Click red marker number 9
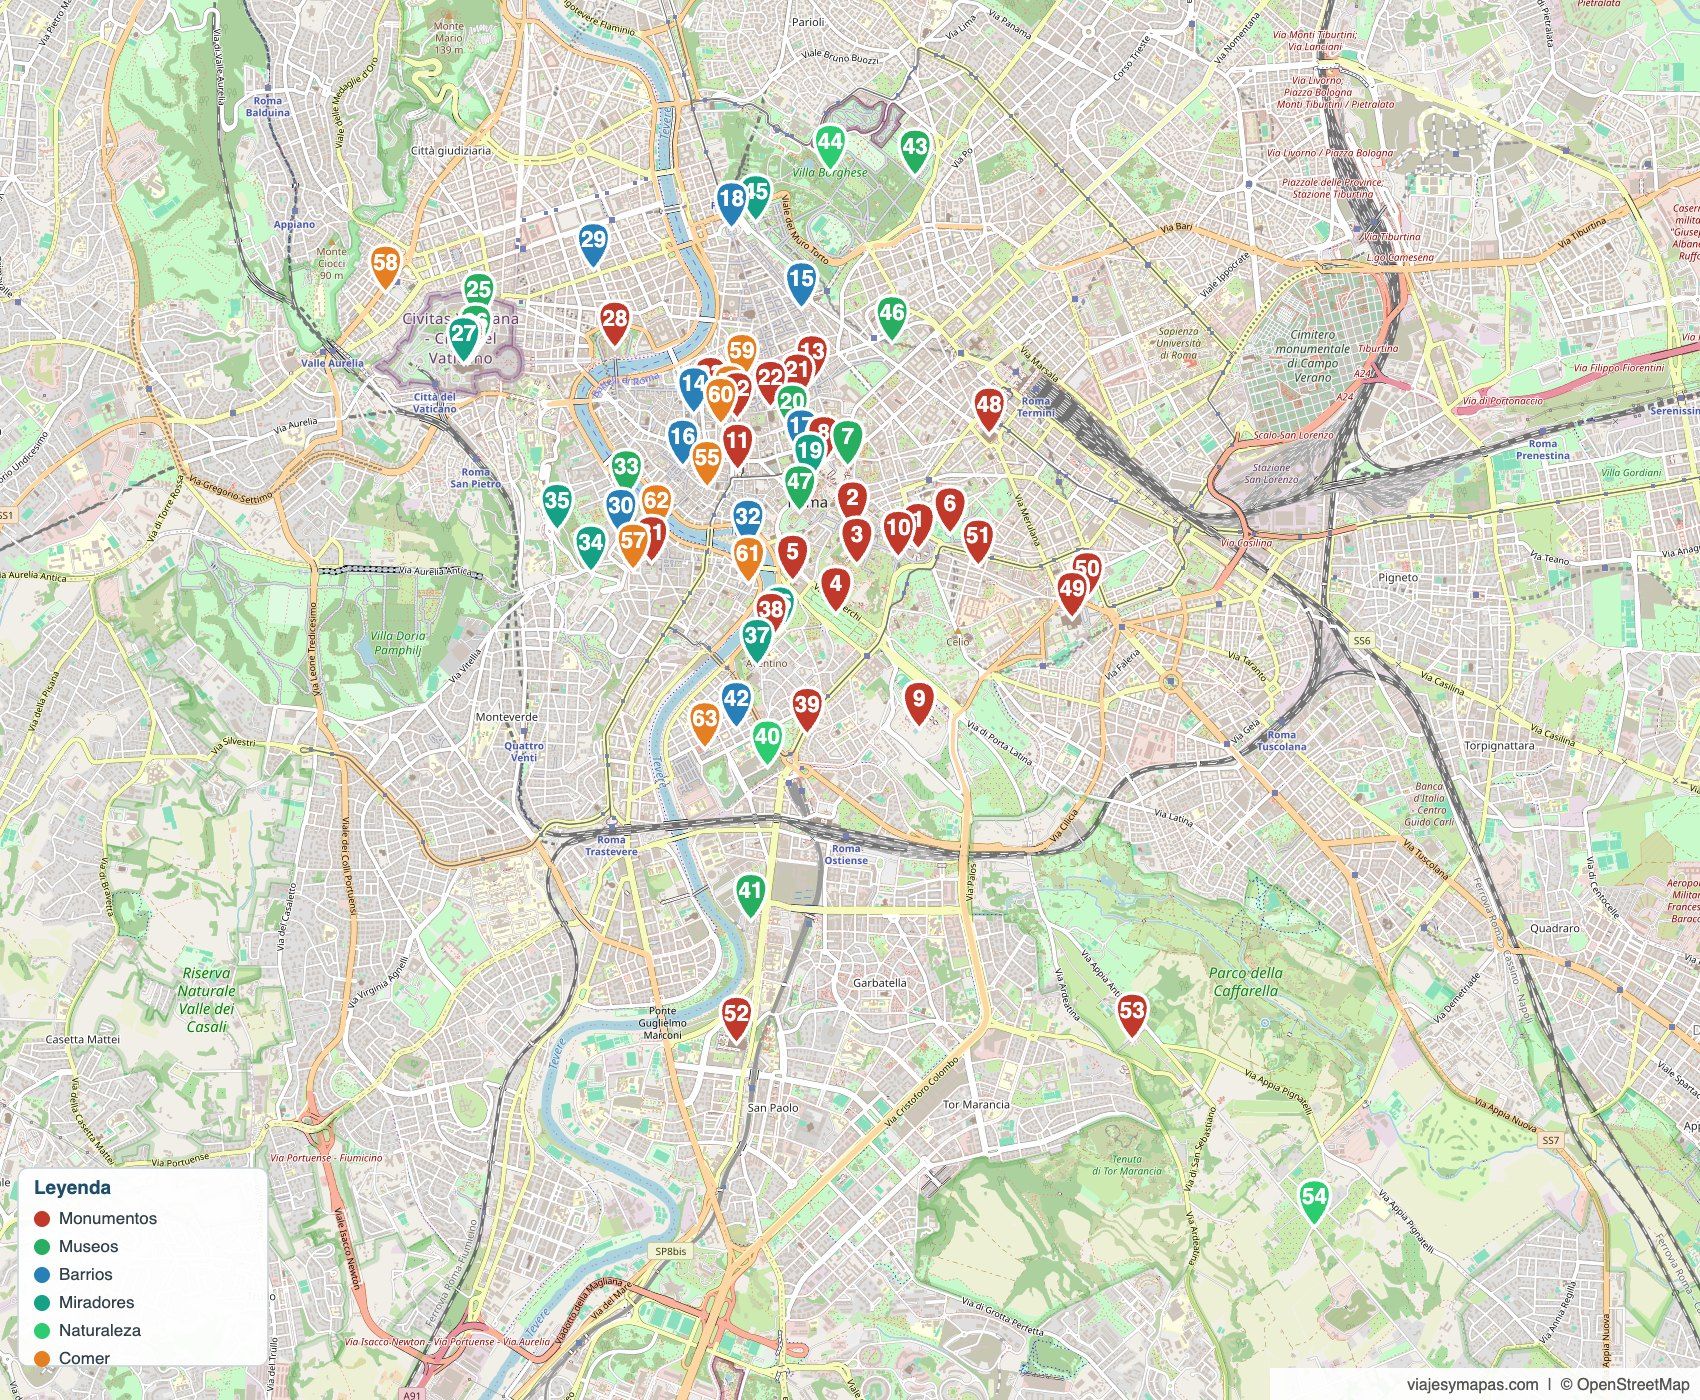1700x1400 pixels. pyautogui.click(x=919, y=702)
